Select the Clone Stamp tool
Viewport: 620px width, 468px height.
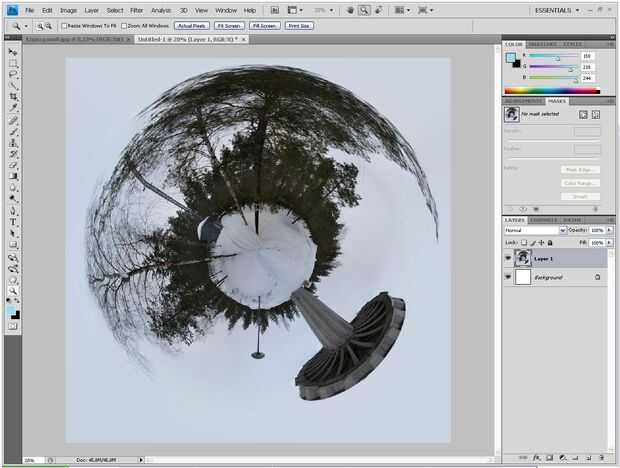click(x=13, y=142)
